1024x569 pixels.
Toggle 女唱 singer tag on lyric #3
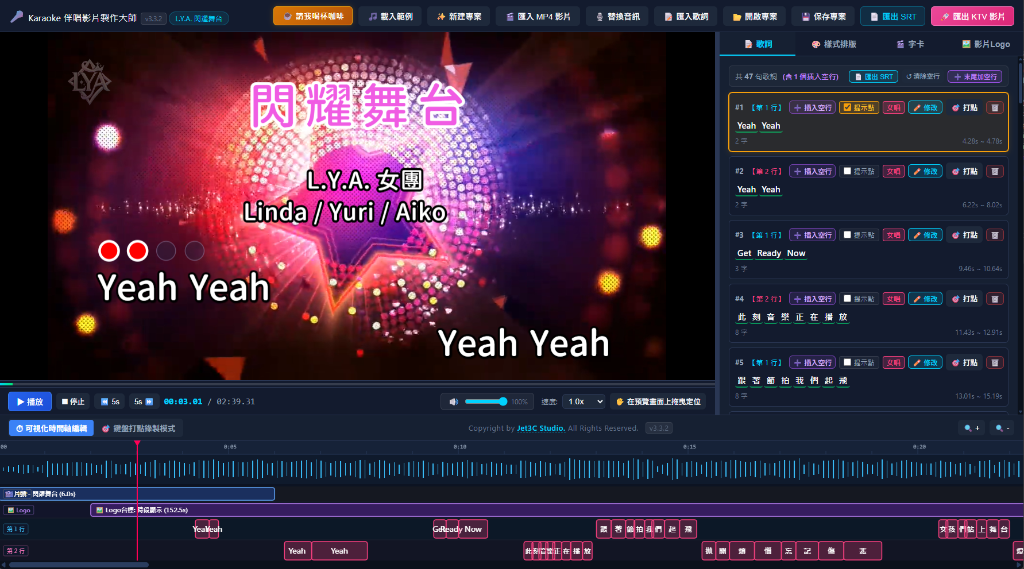click(x=893, y=235)
